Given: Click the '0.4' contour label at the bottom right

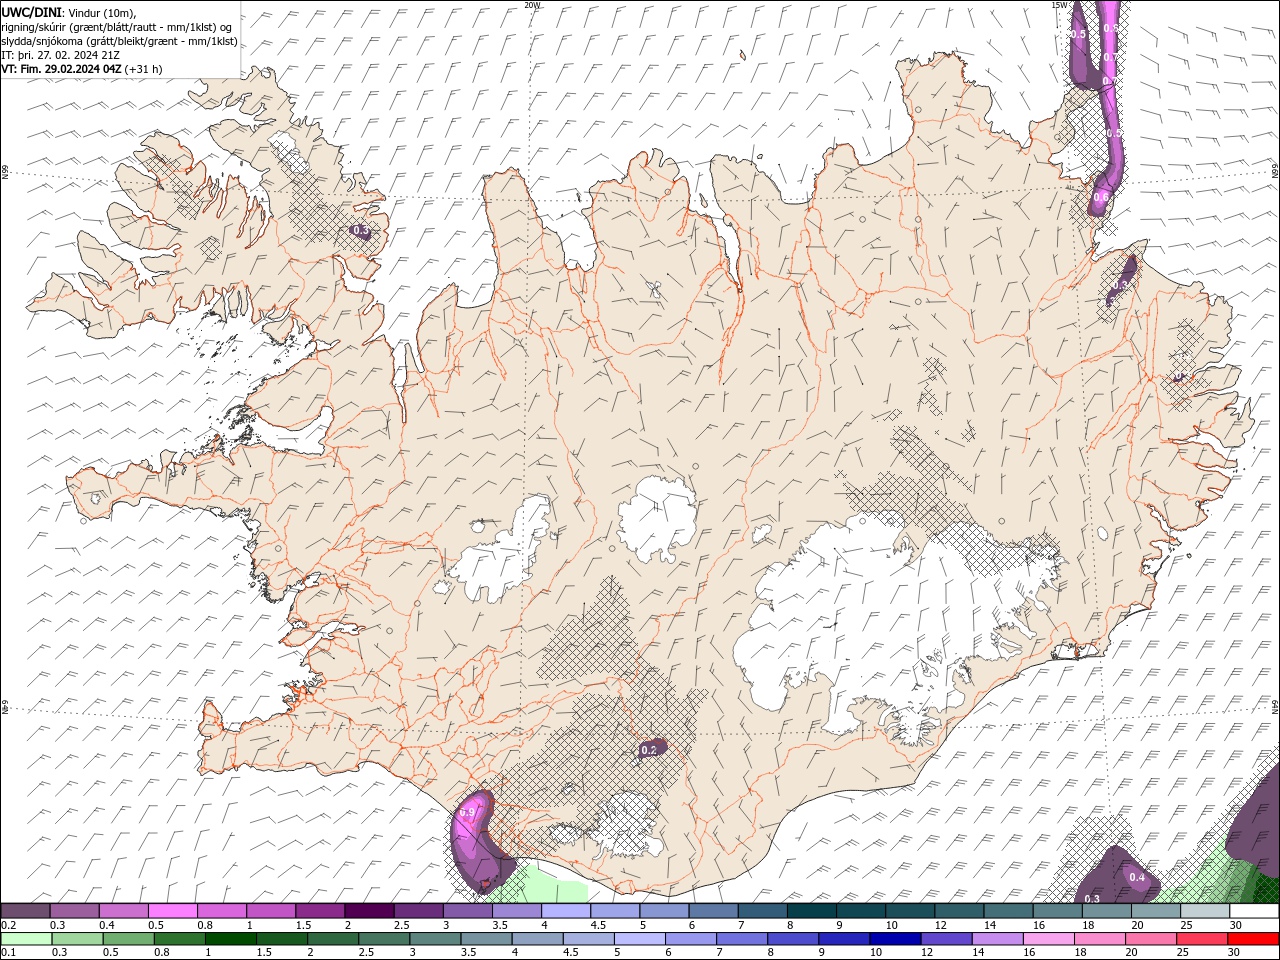Looking at the screenshot, I should click(1137, 878).
